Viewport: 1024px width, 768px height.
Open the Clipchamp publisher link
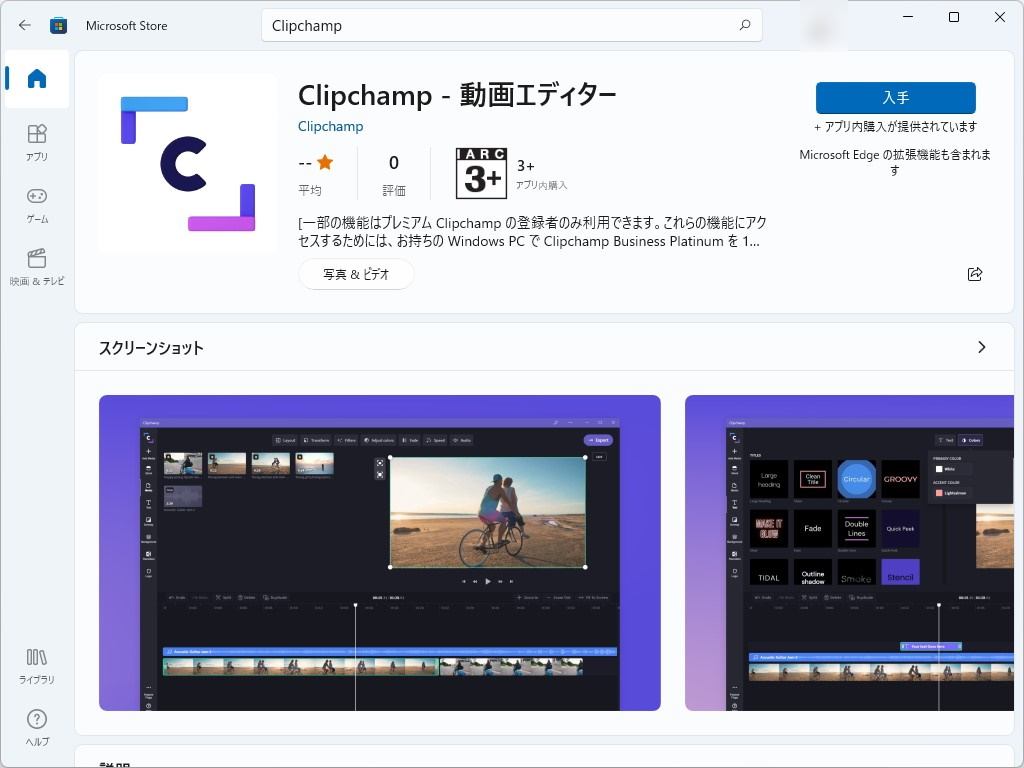point(330,126)
